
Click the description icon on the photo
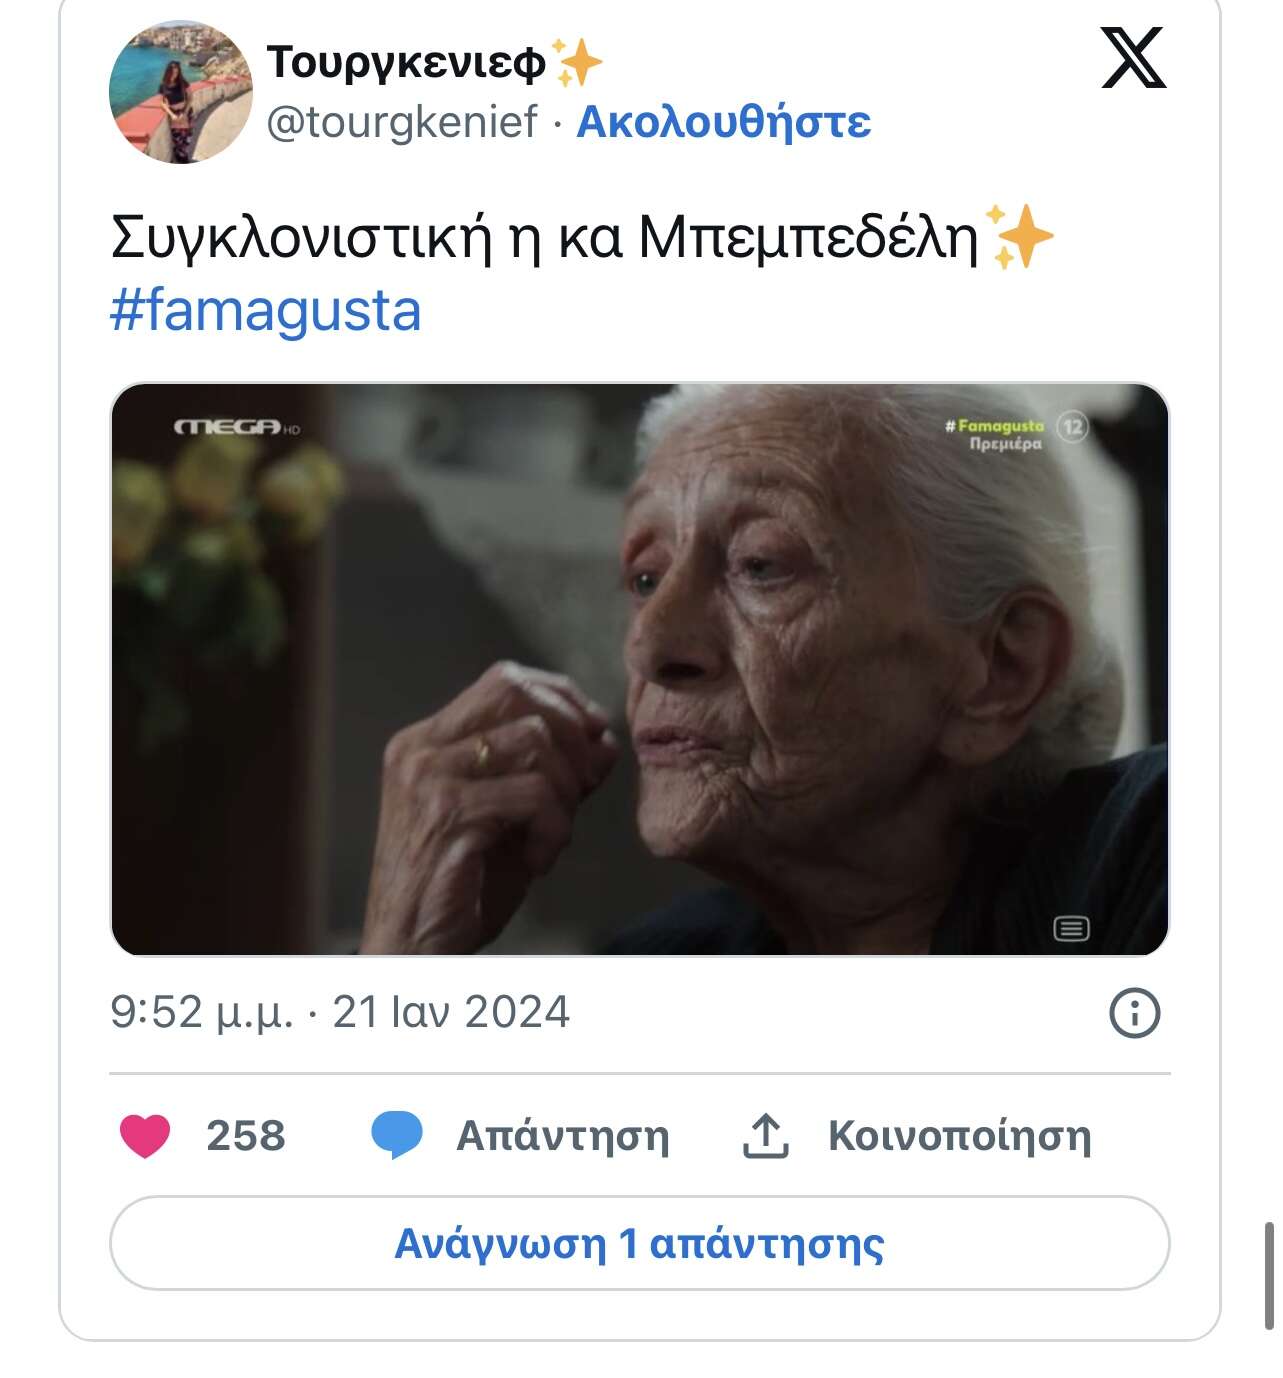coord(1071,929)
